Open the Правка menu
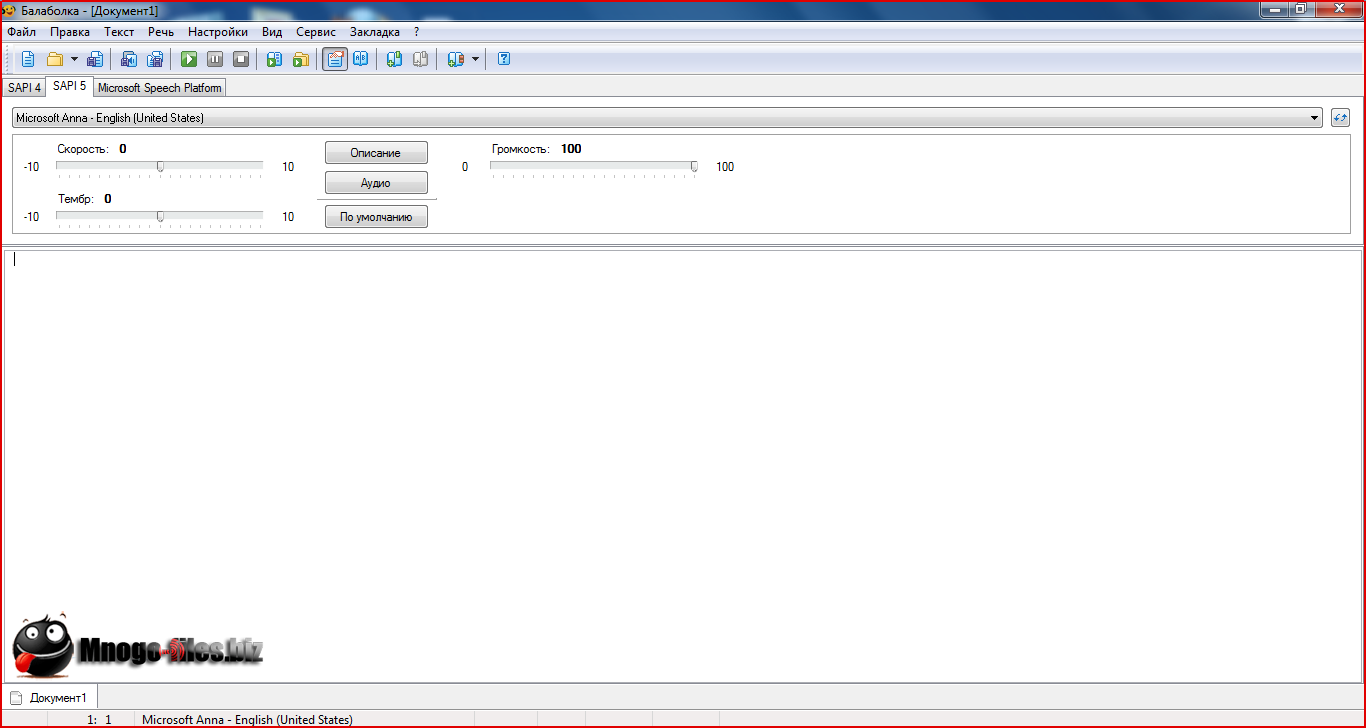The image size is (1366, 728). (70, 32)
